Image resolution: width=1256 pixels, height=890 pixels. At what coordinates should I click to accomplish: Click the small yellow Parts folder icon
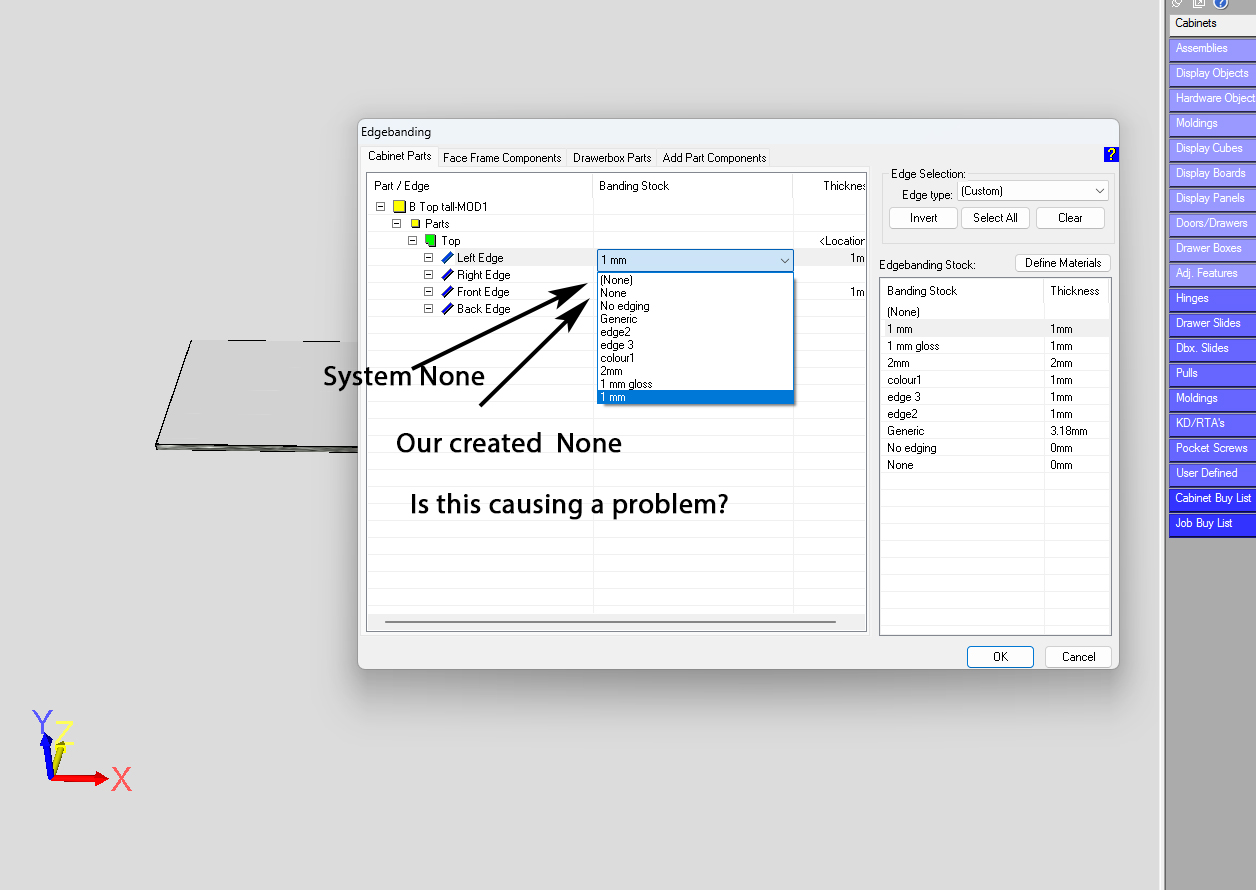(x=415, y=224)
